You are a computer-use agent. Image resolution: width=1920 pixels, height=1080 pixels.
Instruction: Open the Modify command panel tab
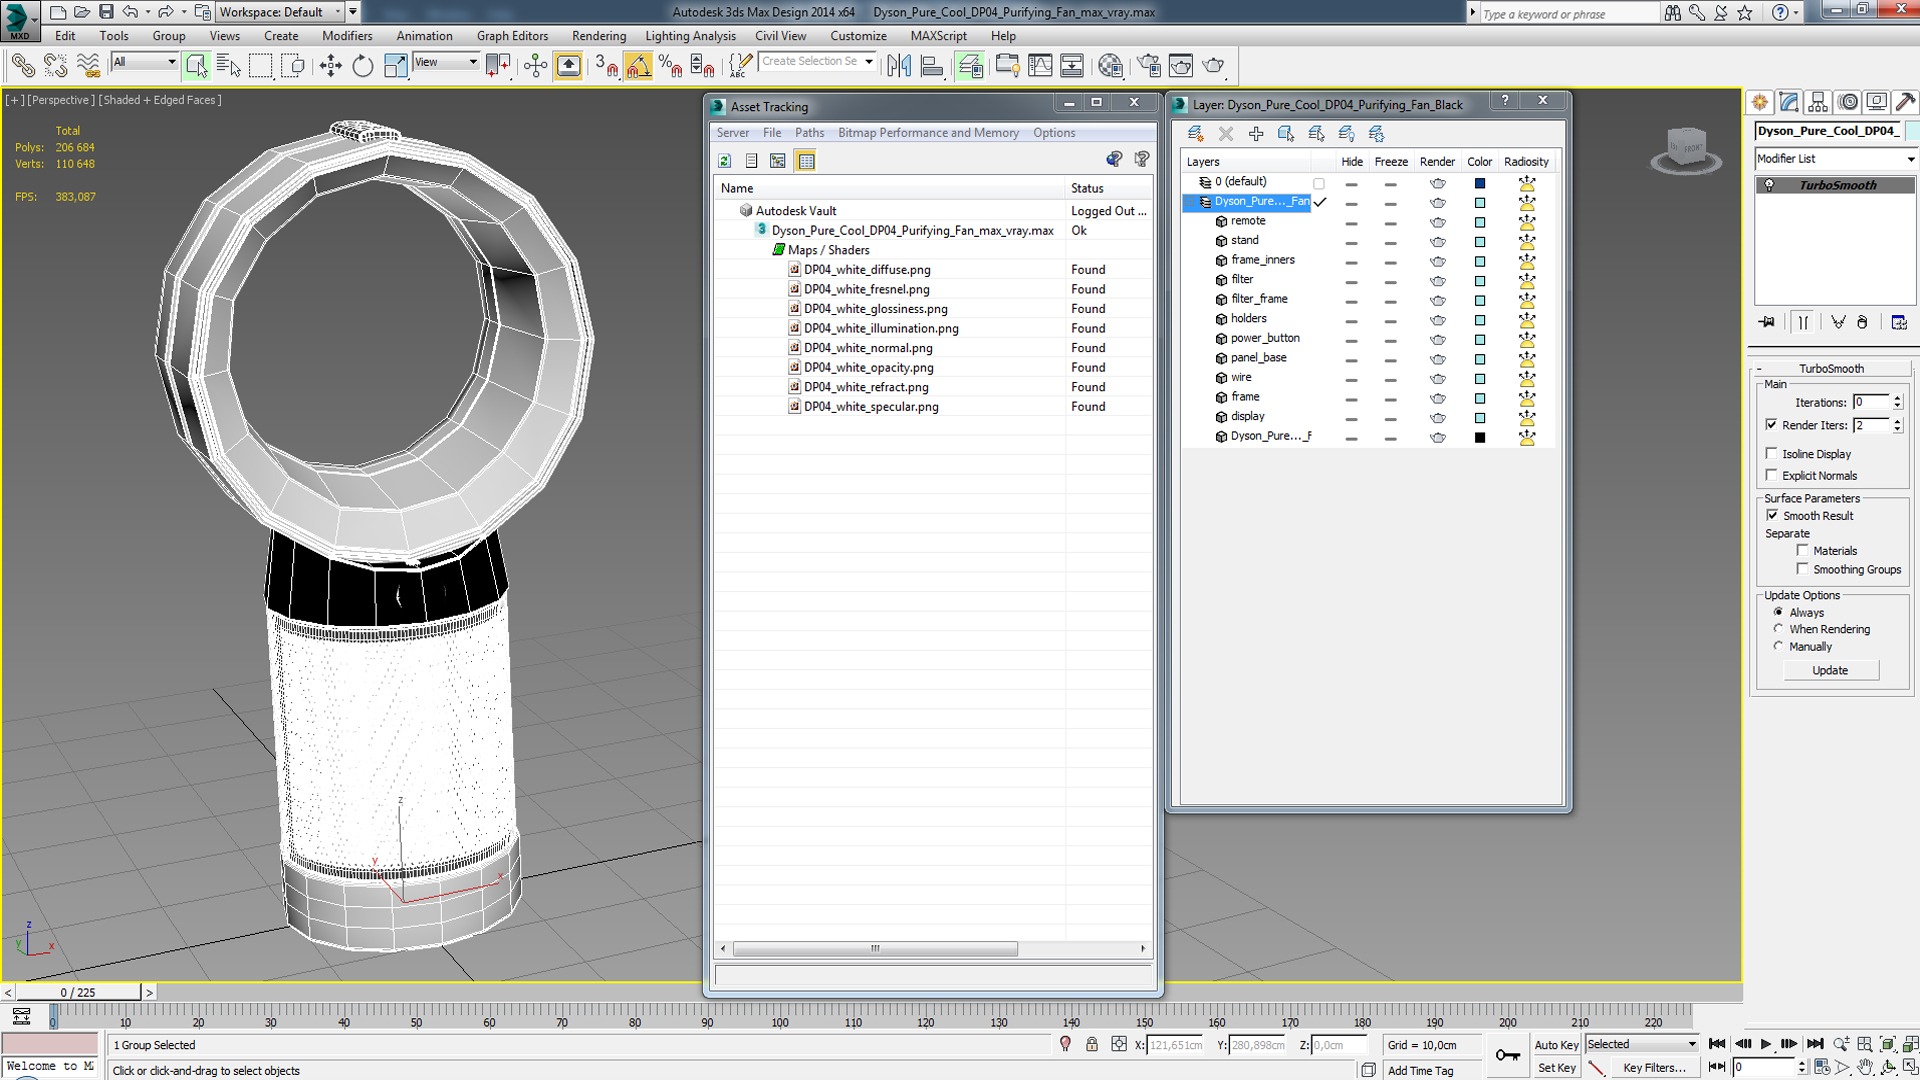tap(1789, 102)
